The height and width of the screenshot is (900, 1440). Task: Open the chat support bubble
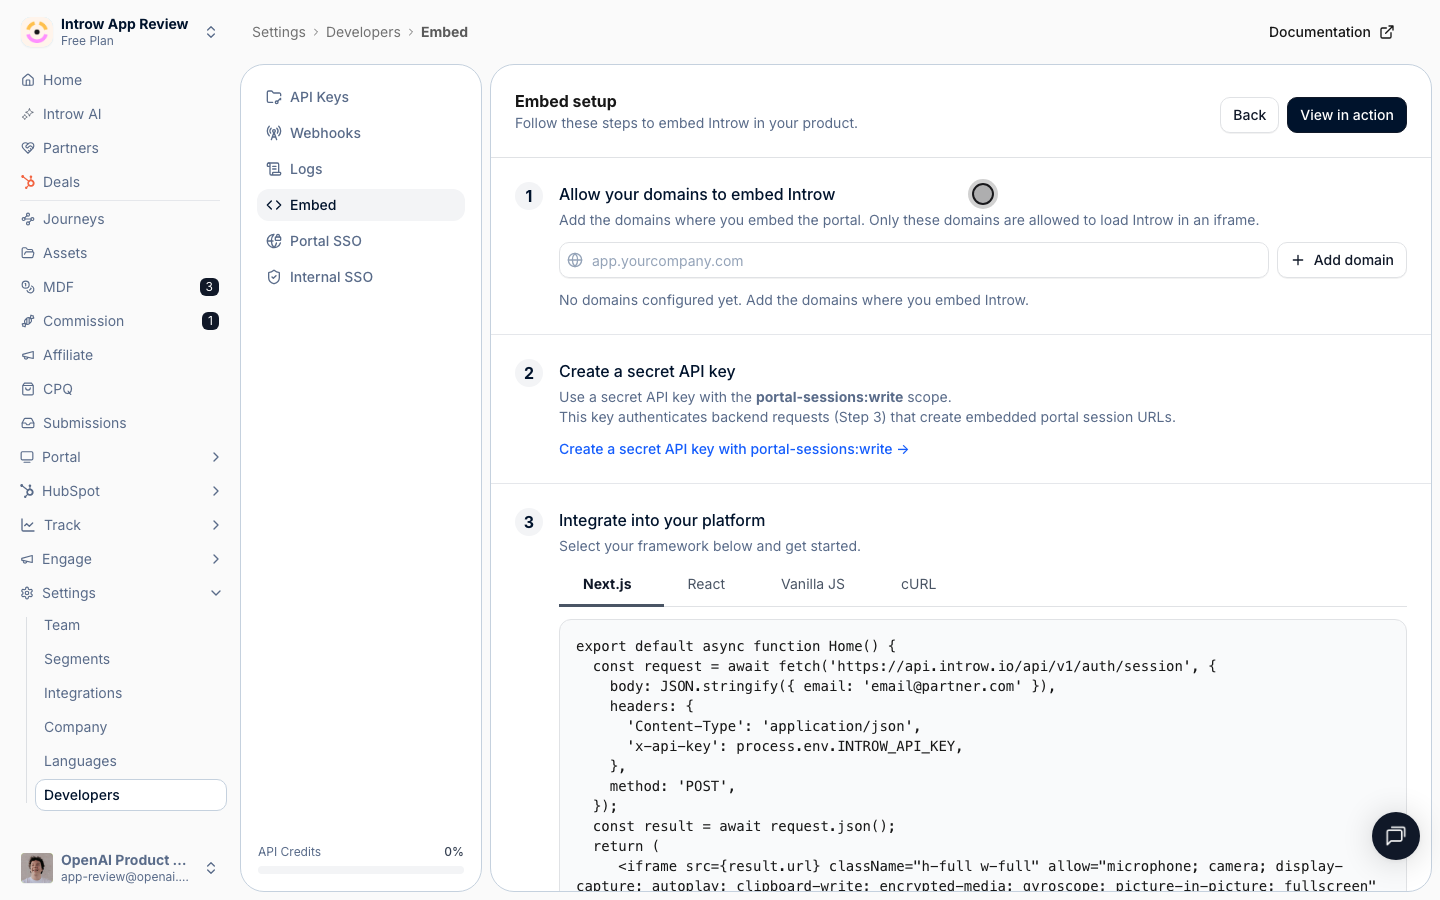1396,836
